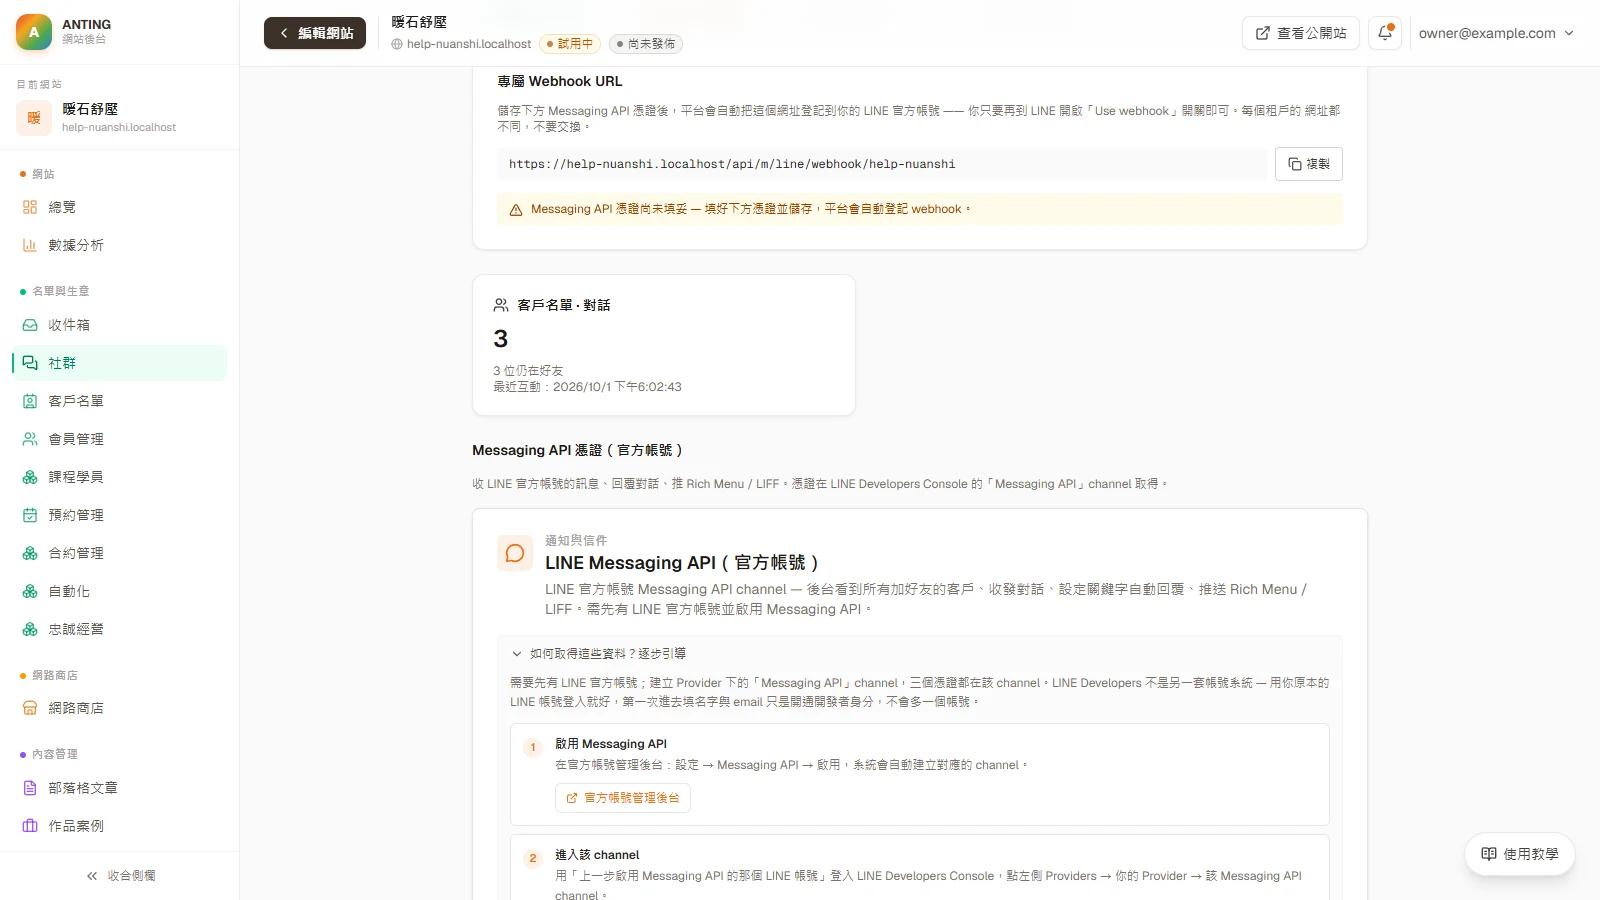
Task: Open 網路商店 in the sidebar
Action: (x=119, y=708)
